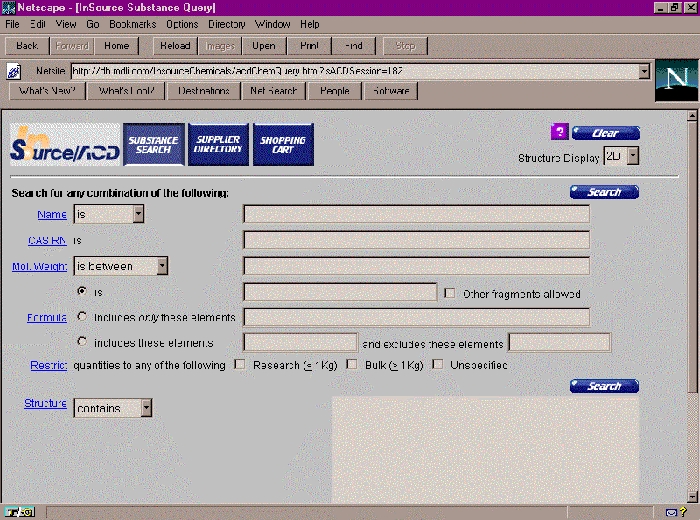Click the Net Search directory button
Screen dimensions: 700x520
273,91
